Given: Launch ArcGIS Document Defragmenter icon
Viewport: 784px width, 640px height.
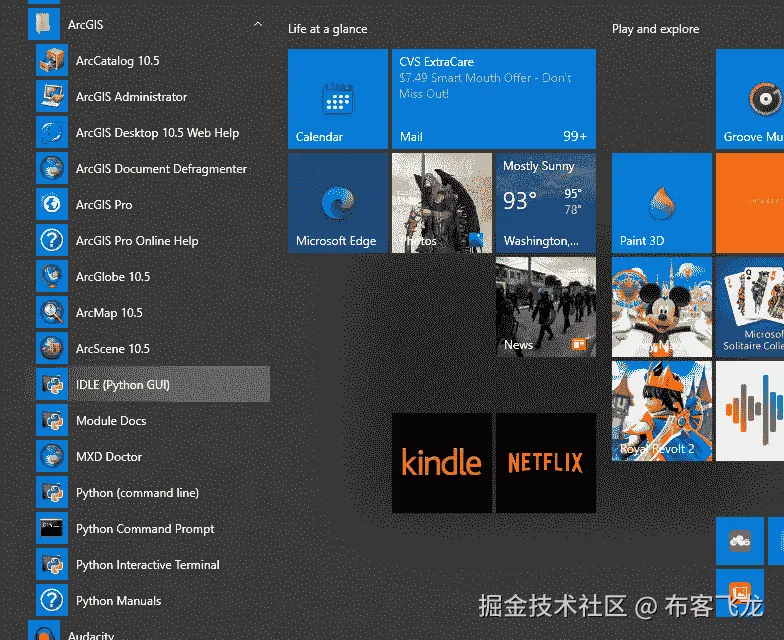Looking at the screenshot, I should 52,168.
